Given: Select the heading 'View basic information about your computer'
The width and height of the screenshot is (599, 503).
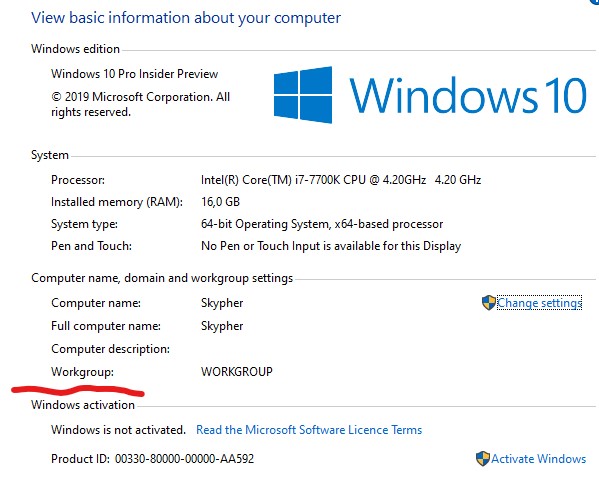Looking at the screenshot, I should [186, 18].
